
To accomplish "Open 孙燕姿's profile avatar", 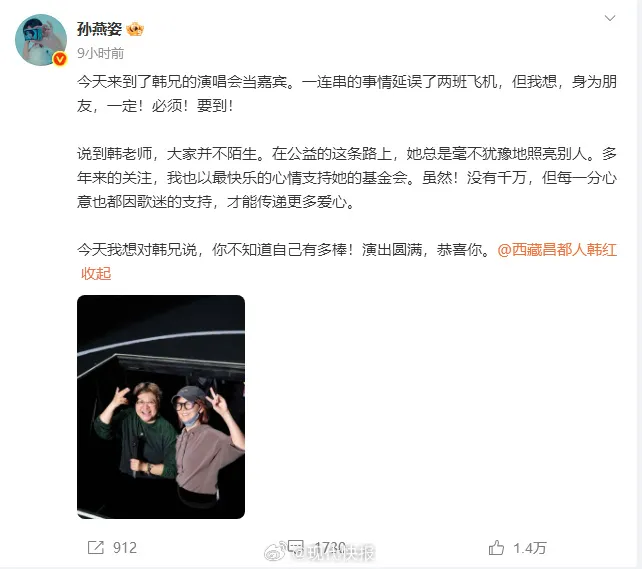I will 41,40.
